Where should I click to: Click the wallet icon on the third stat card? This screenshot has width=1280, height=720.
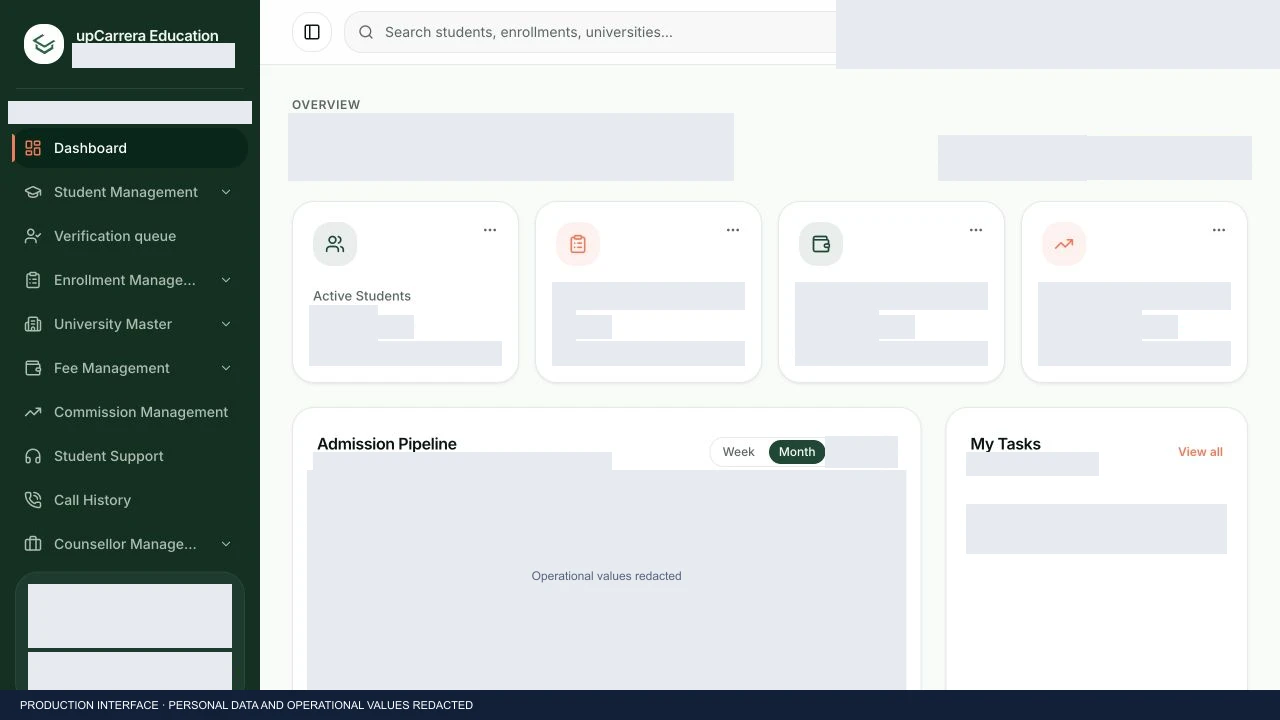[821, 244]
